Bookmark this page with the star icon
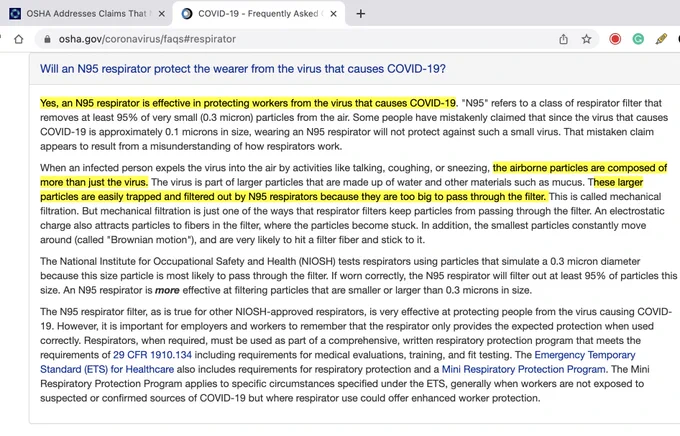The height and width of the screenshot is (436, 680). coord(586,39)
